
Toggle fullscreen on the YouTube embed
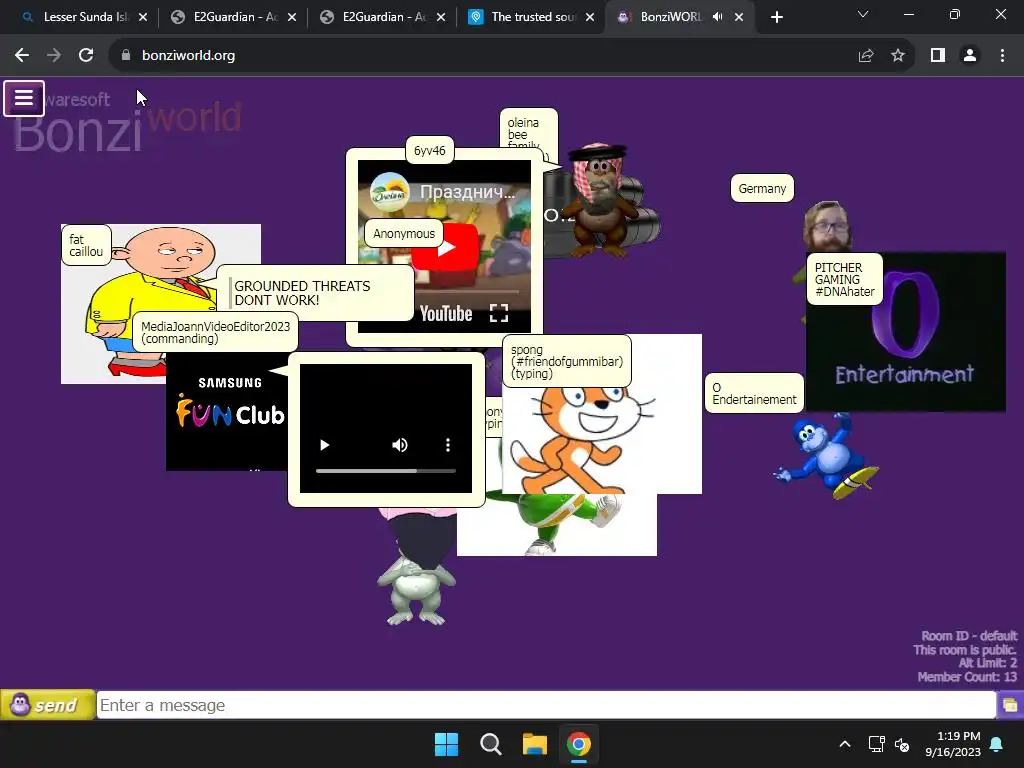[x=499, y=313]
